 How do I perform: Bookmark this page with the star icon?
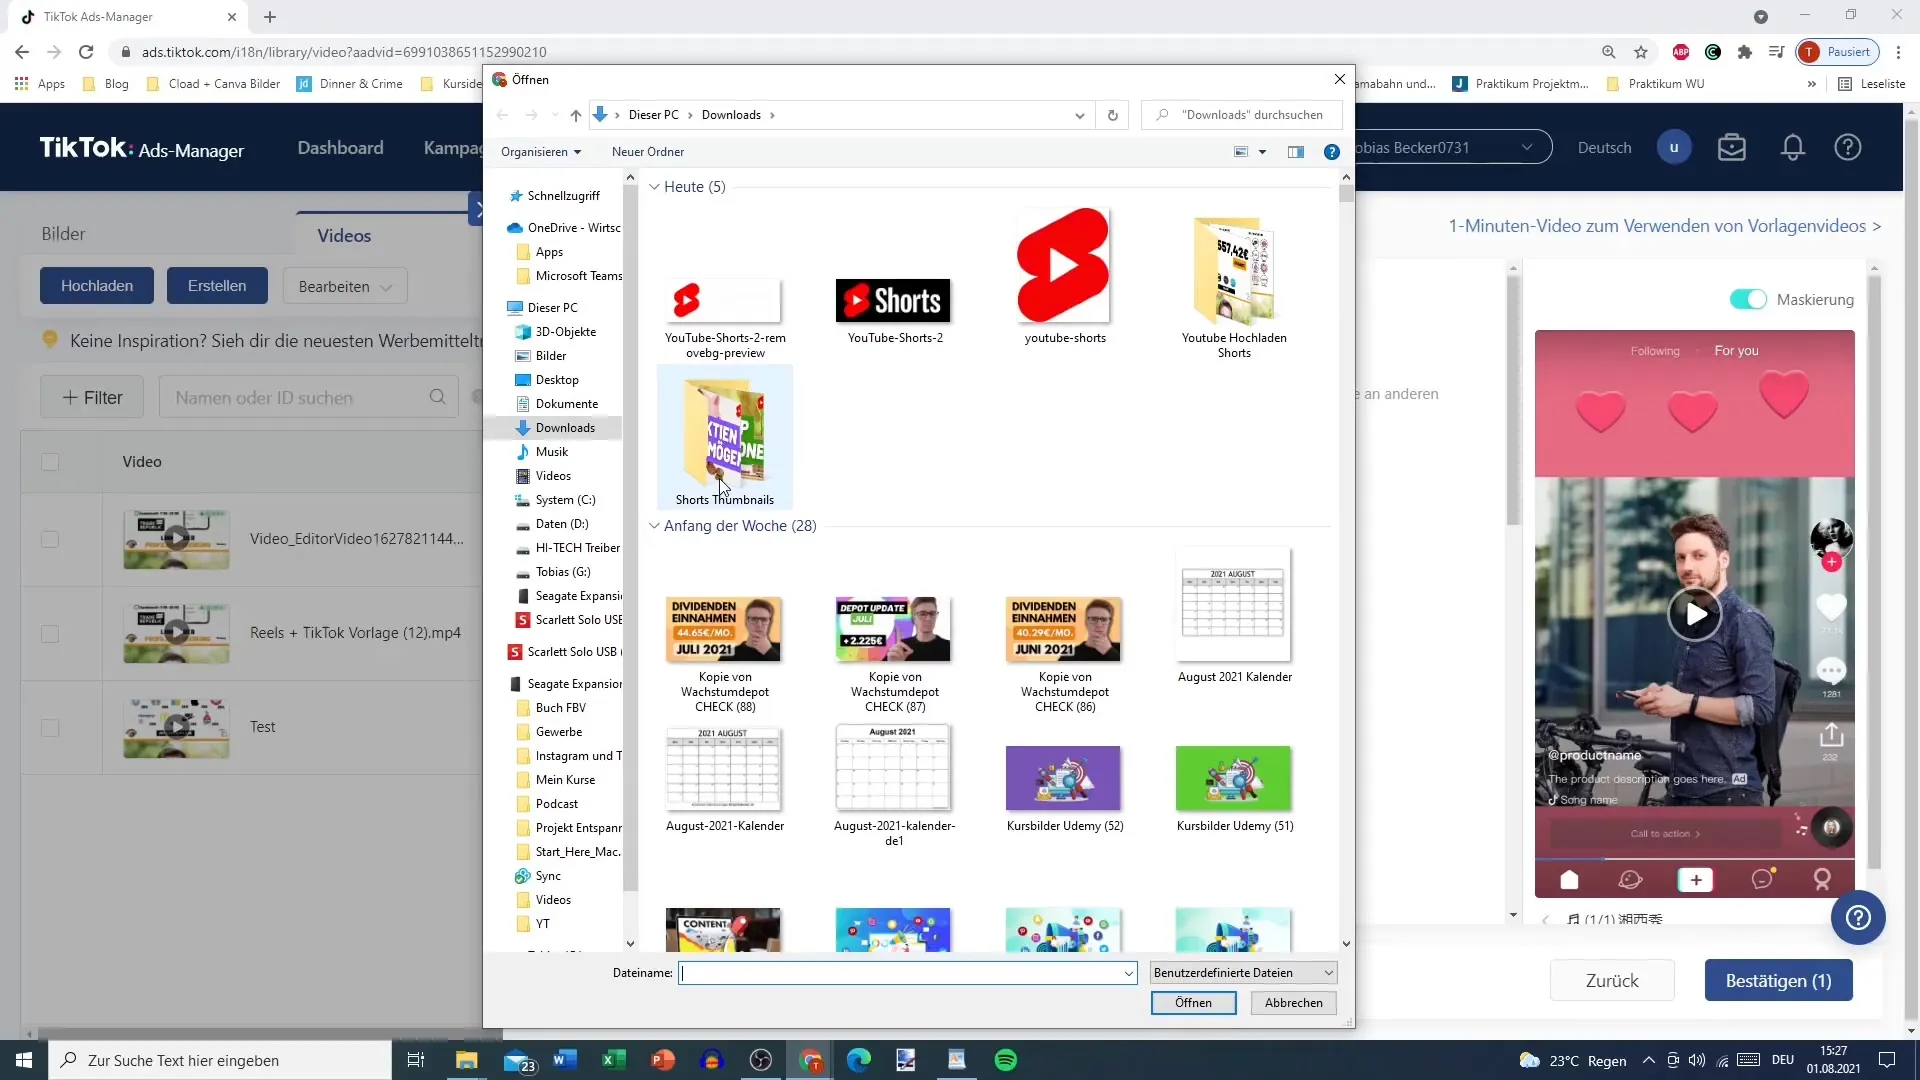tap(1641, 52)
